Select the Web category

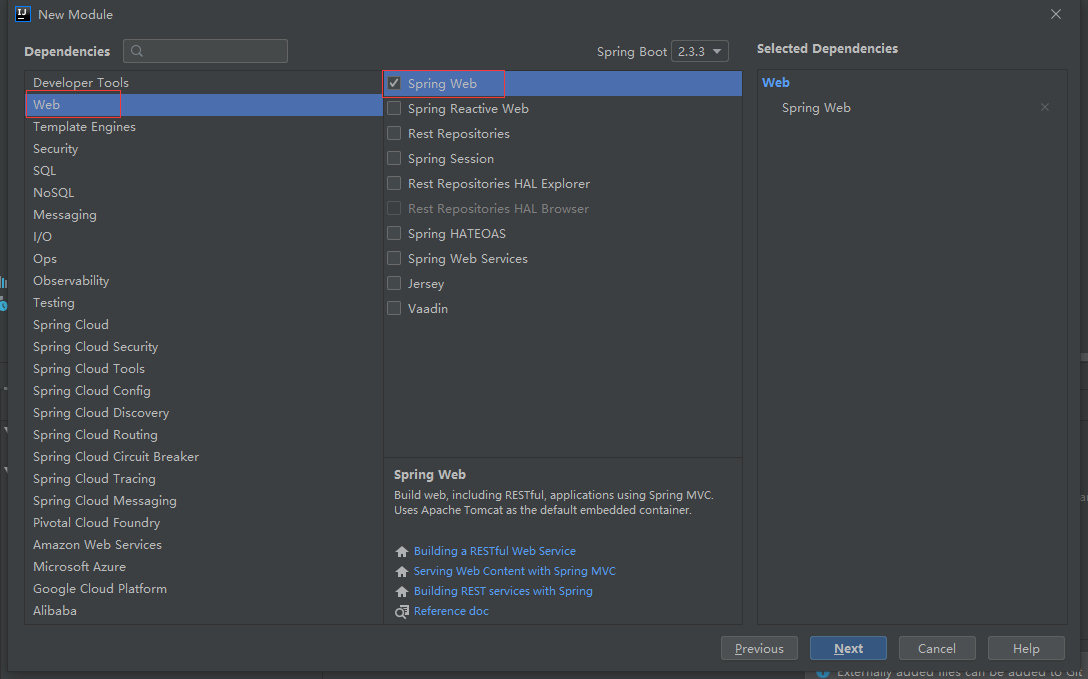203,105
